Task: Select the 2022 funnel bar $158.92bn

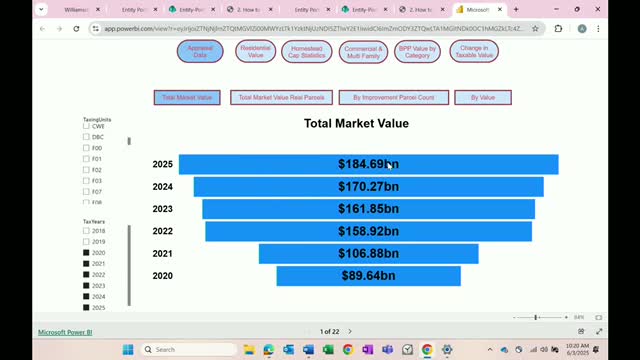Action: 369,231
